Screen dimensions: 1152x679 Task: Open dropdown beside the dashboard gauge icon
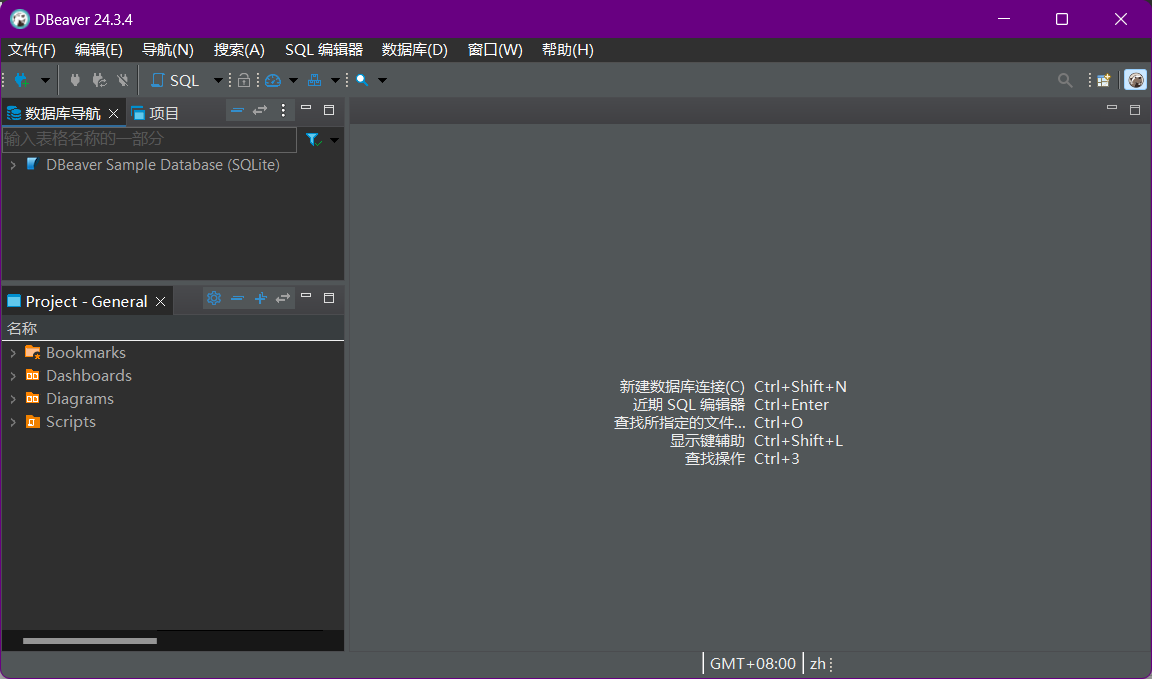[293, 80]
